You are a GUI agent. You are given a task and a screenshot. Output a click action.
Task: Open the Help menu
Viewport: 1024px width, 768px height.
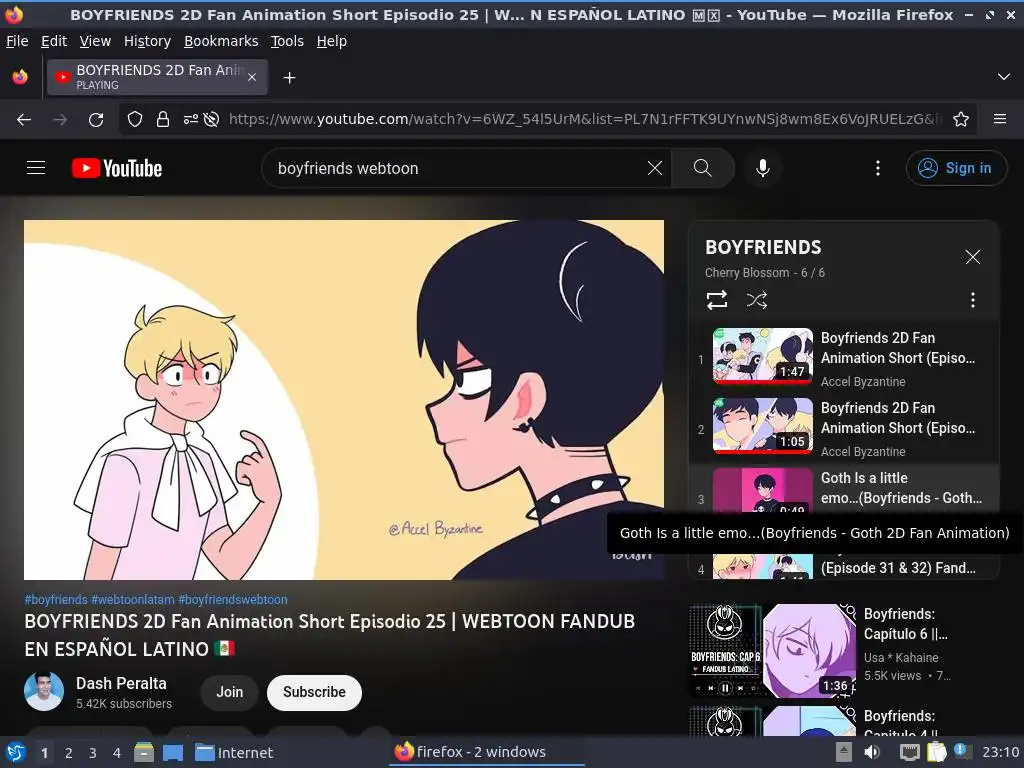point(332,41)
